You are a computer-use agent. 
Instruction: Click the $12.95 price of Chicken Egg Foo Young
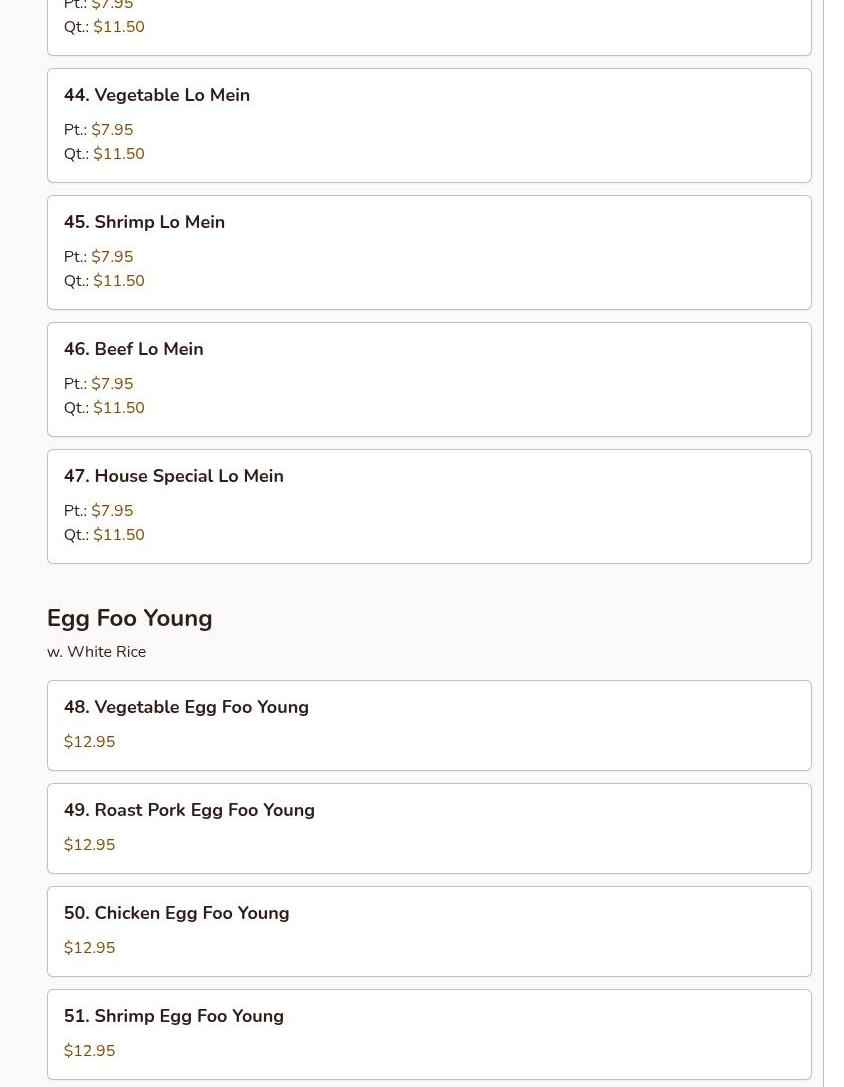point(89,948)
